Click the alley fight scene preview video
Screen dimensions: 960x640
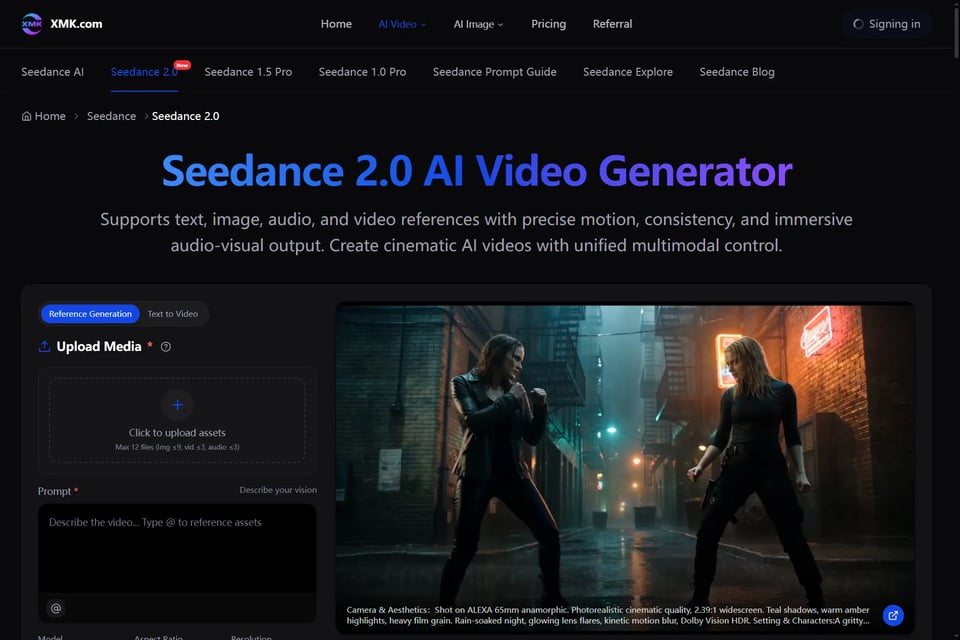point(625,469)
